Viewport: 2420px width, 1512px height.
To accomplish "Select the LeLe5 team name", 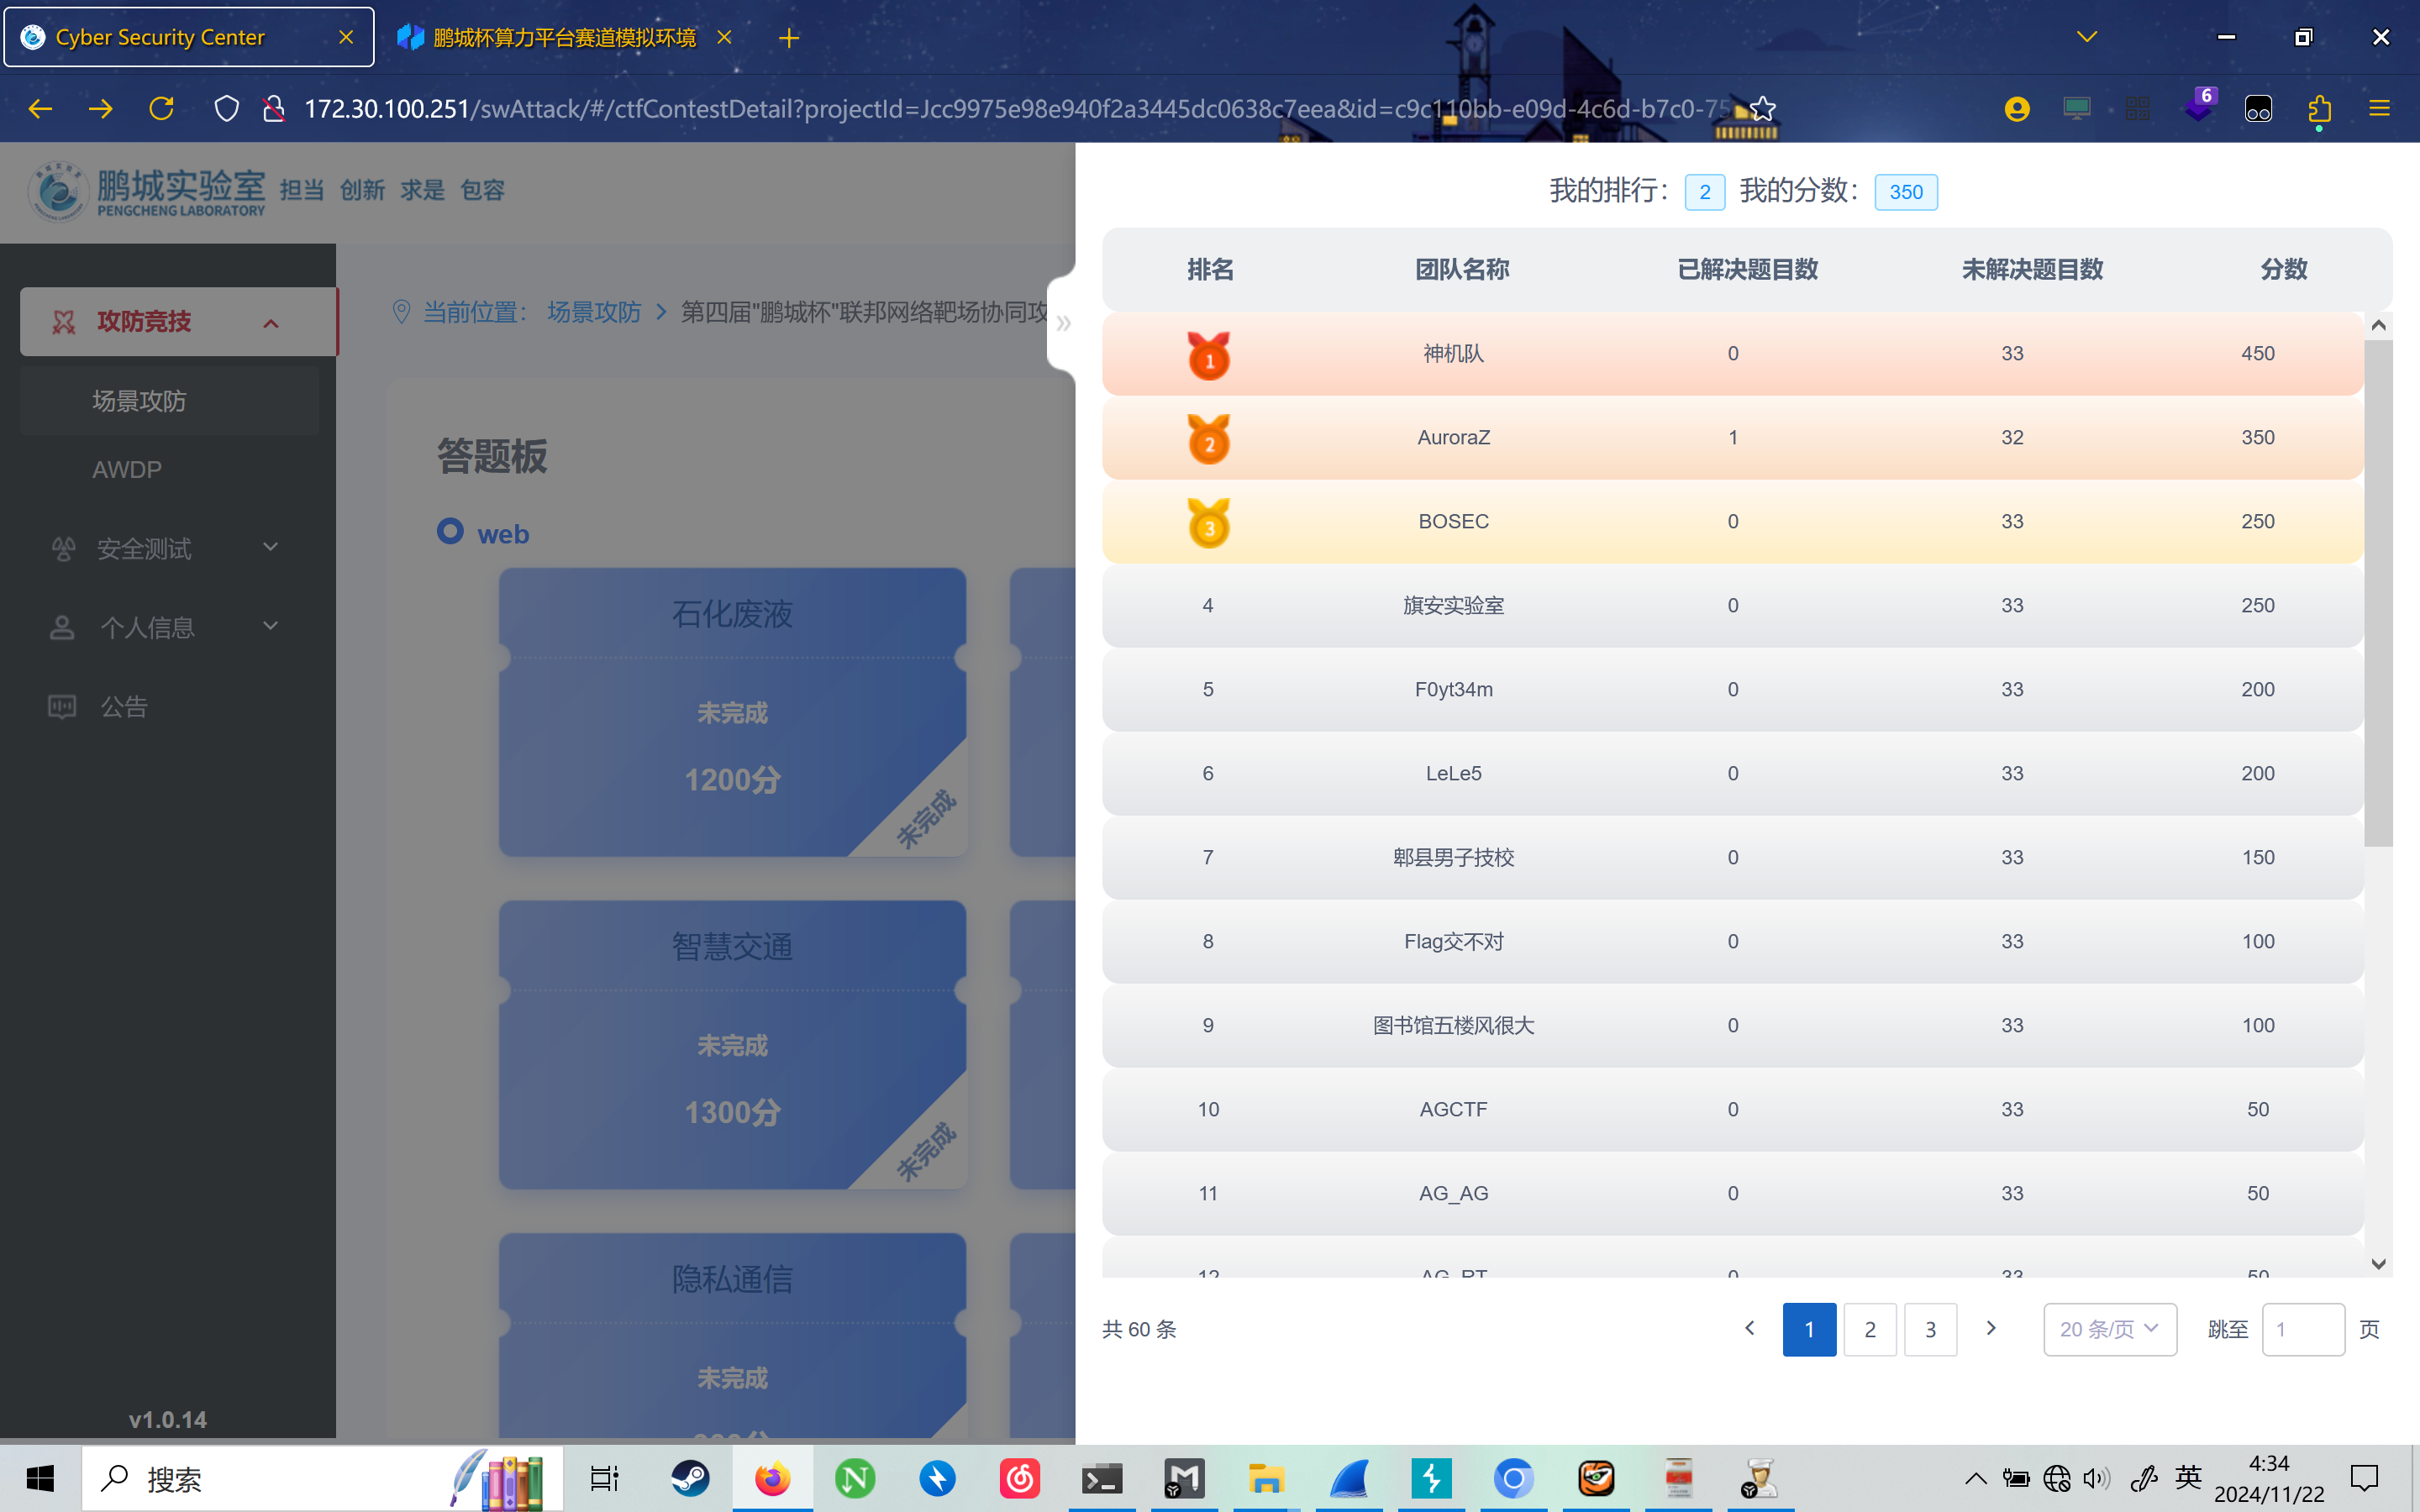I will pyautogui.click(x=1454, y=773).
